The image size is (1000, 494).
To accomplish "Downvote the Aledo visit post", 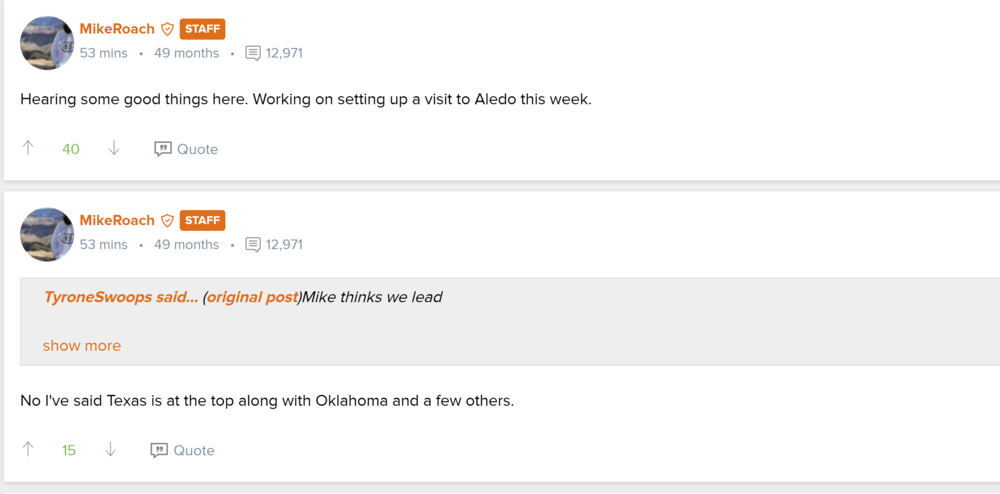I will click(x=114, y=149).
